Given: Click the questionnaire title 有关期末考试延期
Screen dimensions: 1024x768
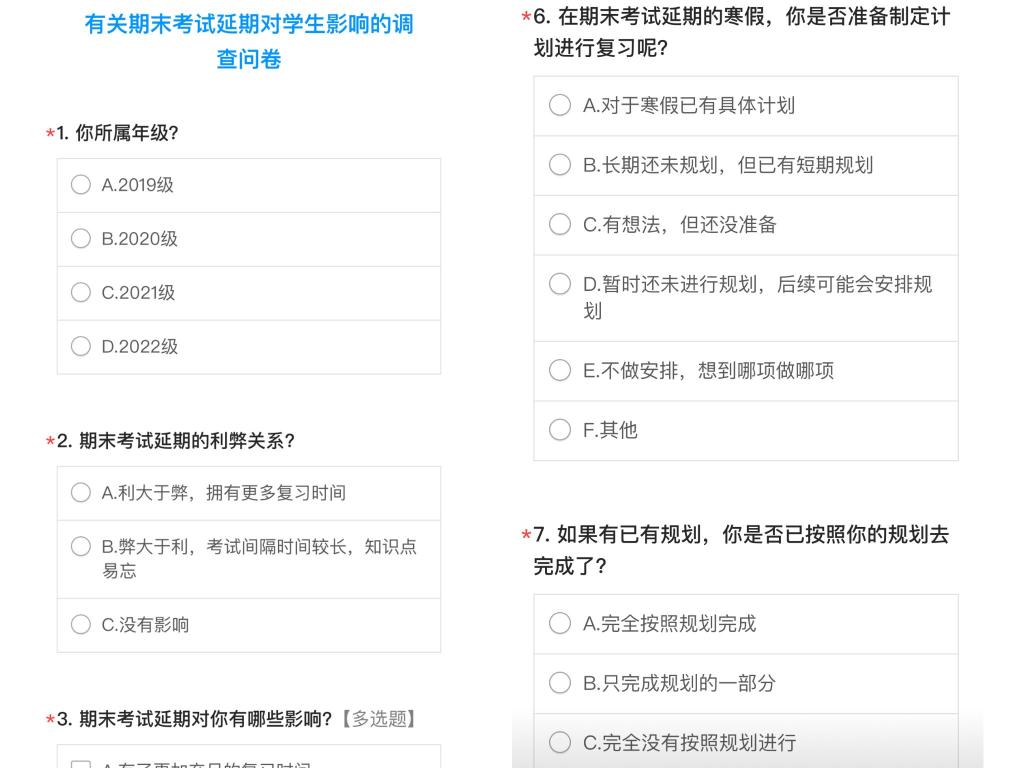Looking at the screenshot, I should [249, 41].
